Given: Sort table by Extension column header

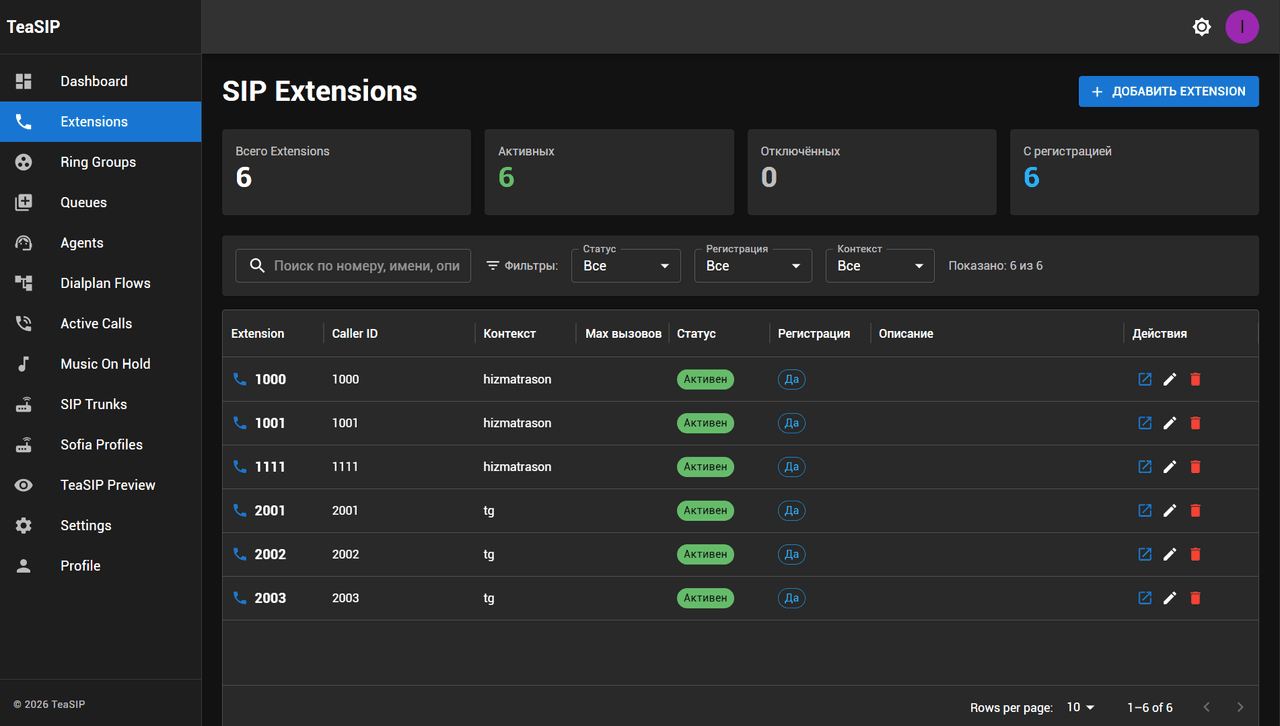Looking at the screenshot, I should (x=258, y=334).
